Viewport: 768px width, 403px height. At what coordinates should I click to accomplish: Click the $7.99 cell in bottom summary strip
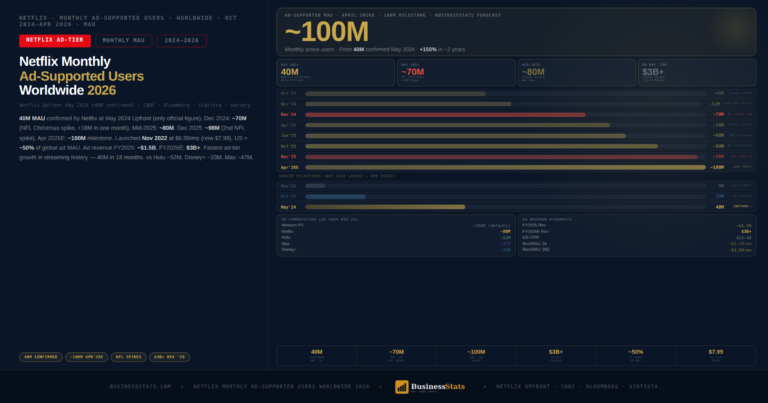(x=716, y=356)
